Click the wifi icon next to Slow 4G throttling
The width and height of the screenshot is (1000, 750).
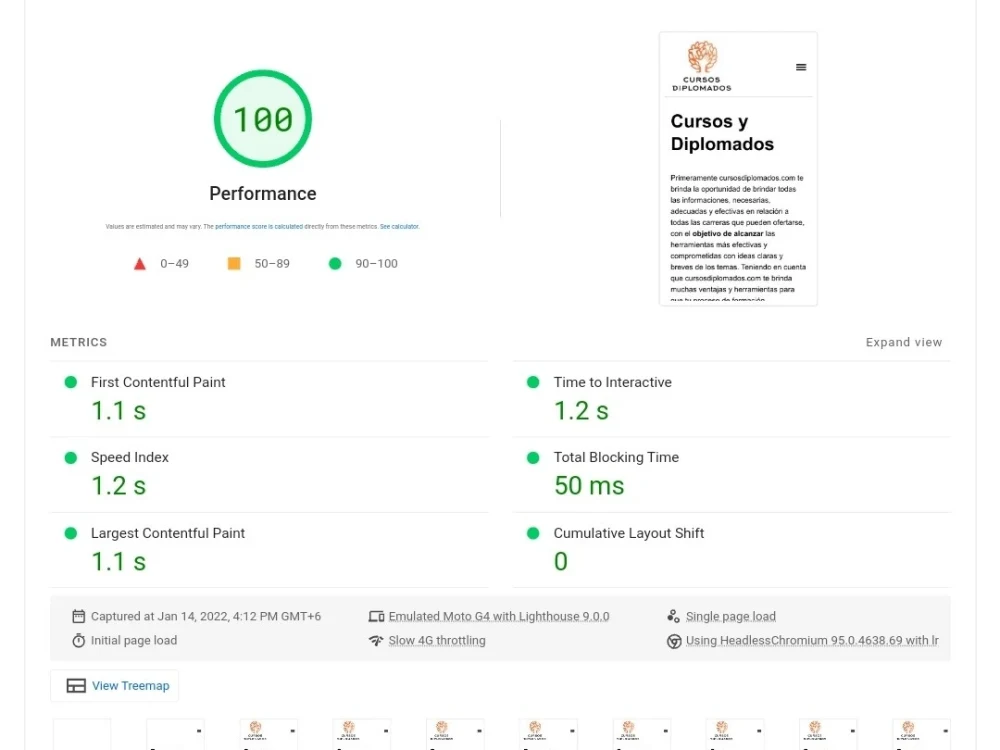376,640
